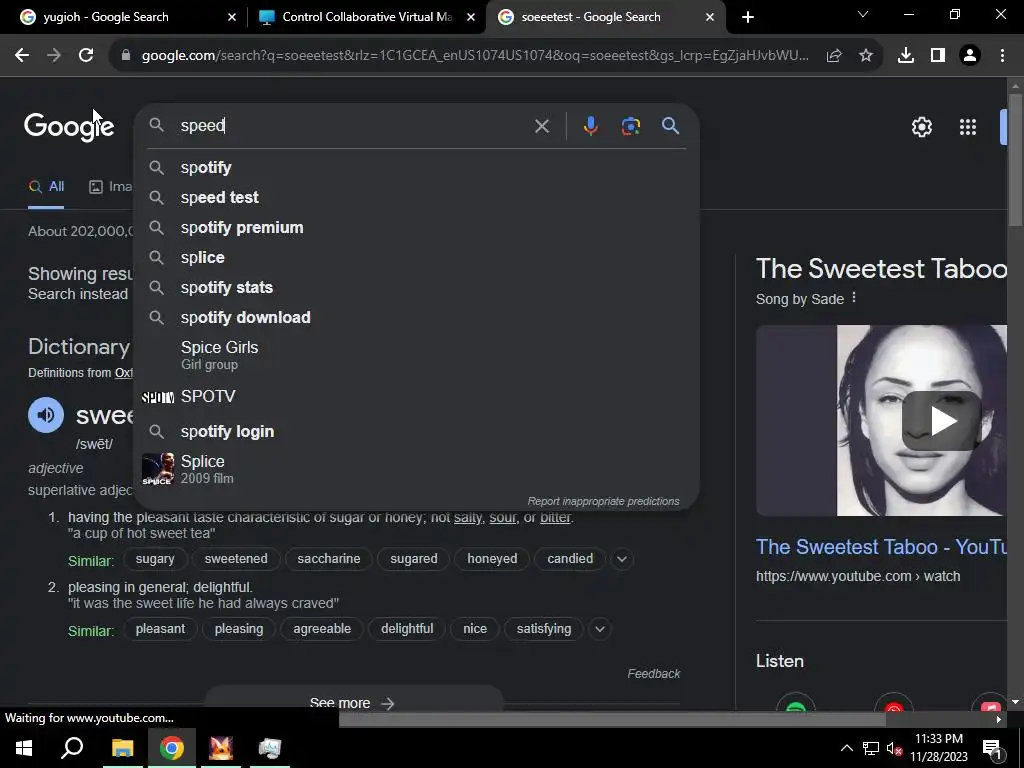The width and height of the screenshot is (1024, 768).
Task: Open Google quick settings gear
Action: click(x=921, y=127)
